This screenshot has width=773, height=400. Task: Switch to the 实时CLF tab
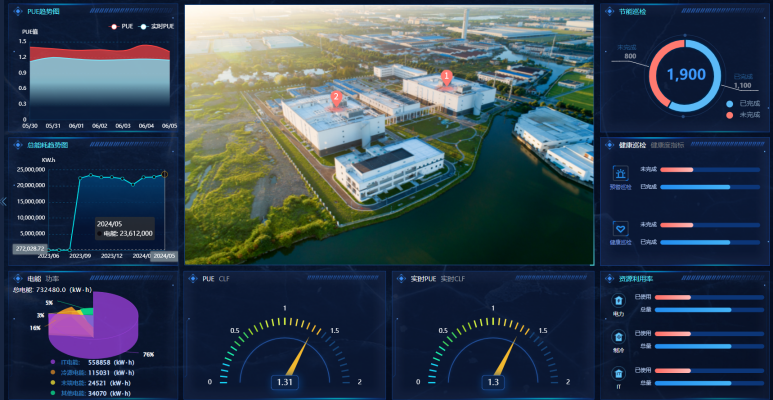453,279
